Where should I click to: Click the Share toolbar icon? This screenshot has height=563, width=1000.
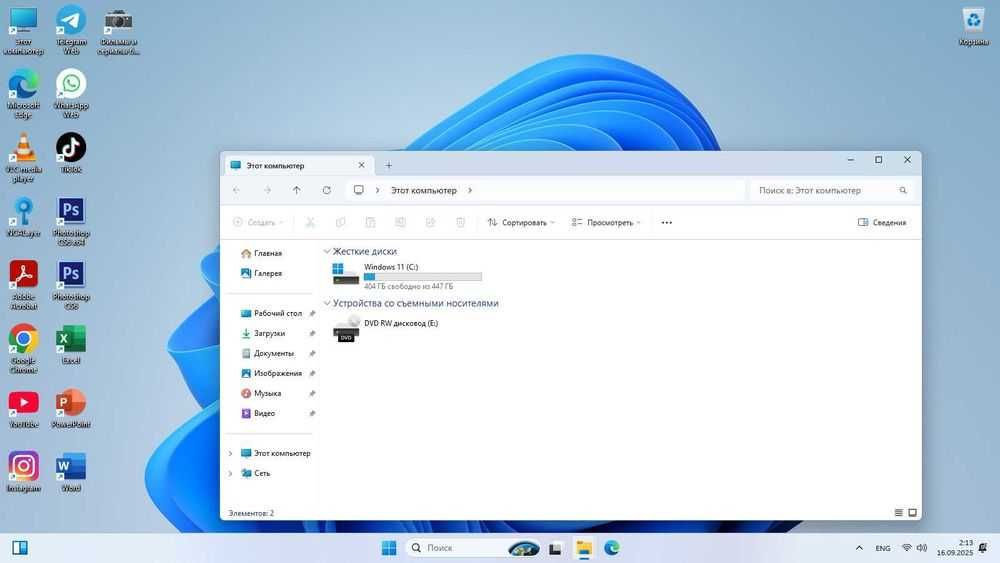pyautogui.click(x=430, y=222)
